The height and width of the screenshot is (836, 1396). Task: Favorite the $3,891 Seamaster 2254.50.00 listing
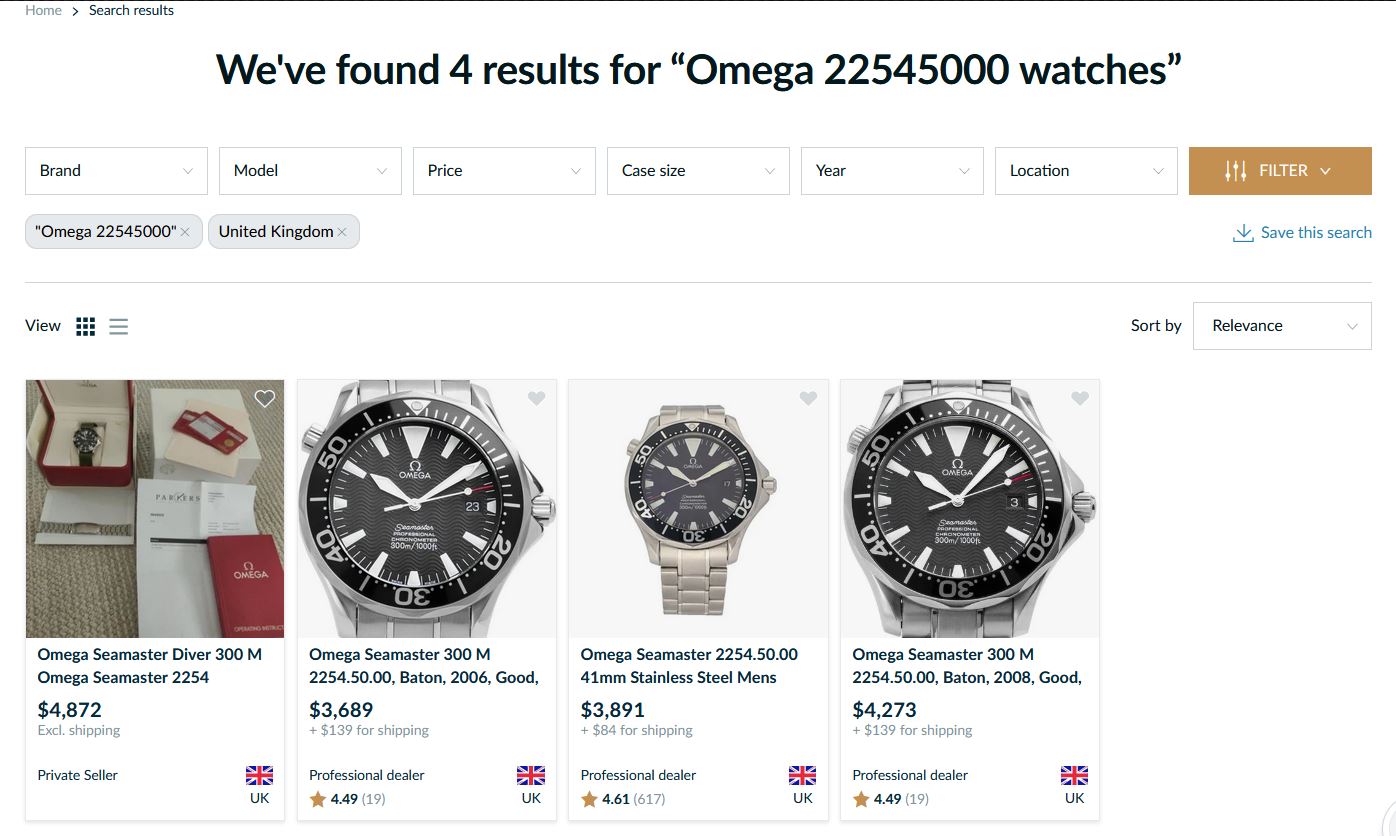pos(808,399)
